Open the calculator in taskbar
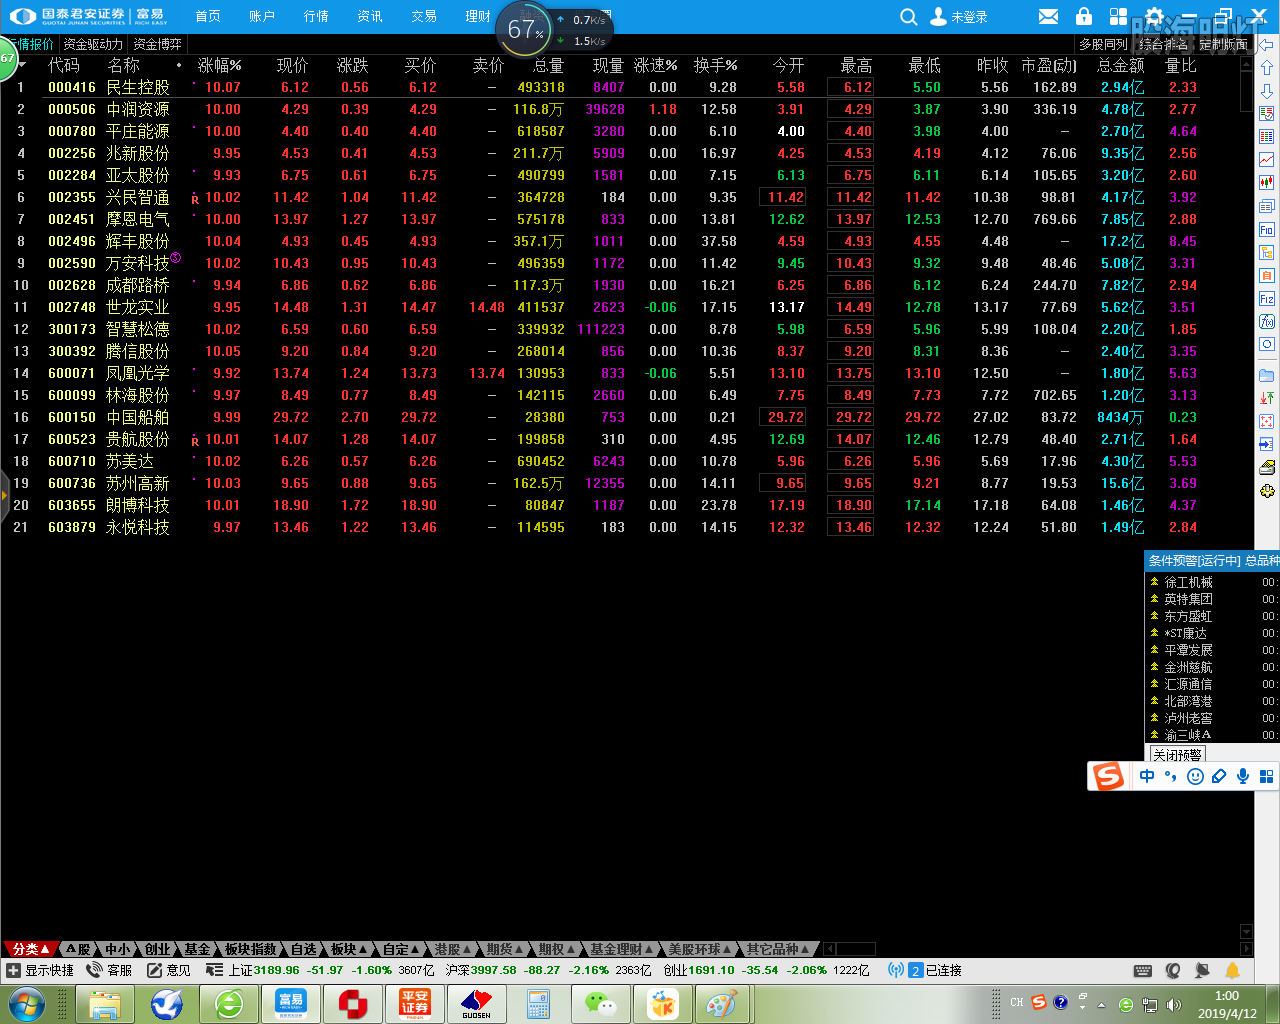 [538, 1003]
